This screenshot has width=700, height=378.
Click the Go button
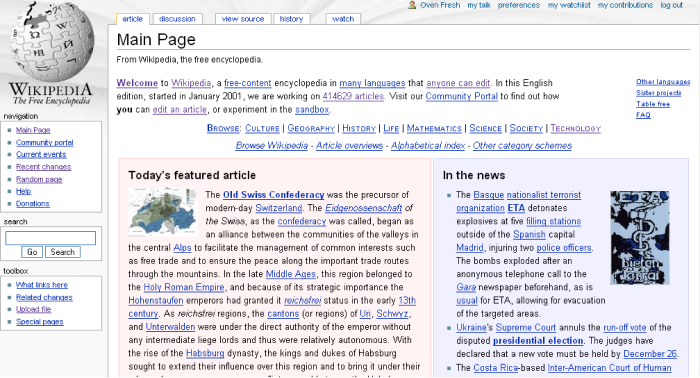tap(32, 252)
